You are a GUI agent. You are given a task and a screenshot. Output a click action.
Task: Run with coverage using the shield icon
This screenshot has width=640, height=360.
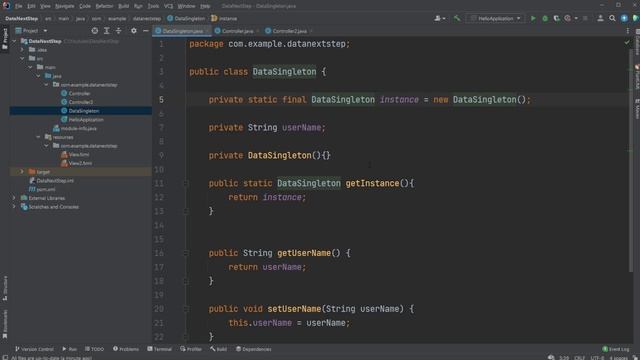click(x=556, y=18)
